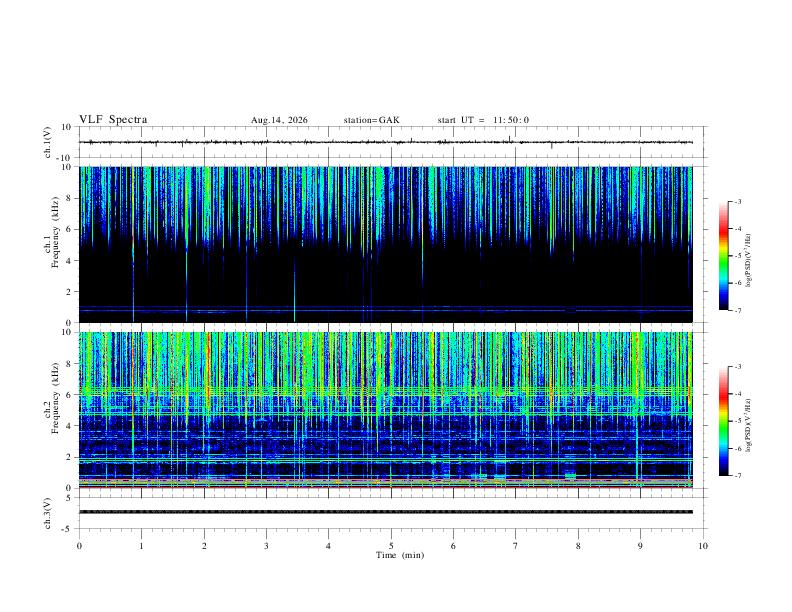Click the ch.3(V) axis label

47,513
